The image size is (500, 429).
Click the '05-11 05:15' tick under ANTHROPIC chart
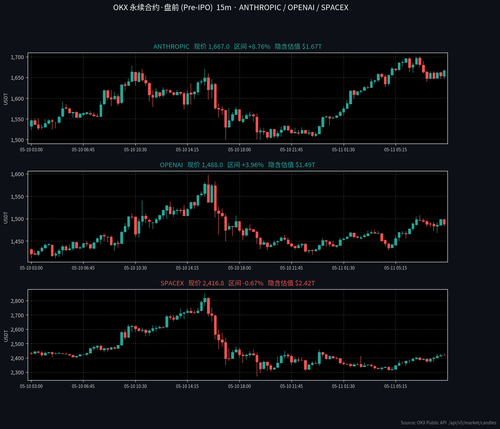point(395,150)
